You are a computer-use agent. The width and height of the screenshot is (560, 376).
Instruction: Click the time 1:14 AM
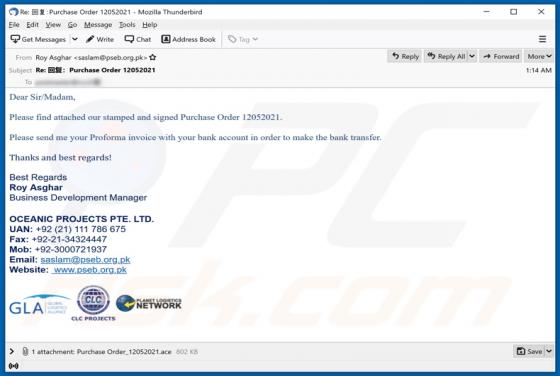(x=539, y=70)
